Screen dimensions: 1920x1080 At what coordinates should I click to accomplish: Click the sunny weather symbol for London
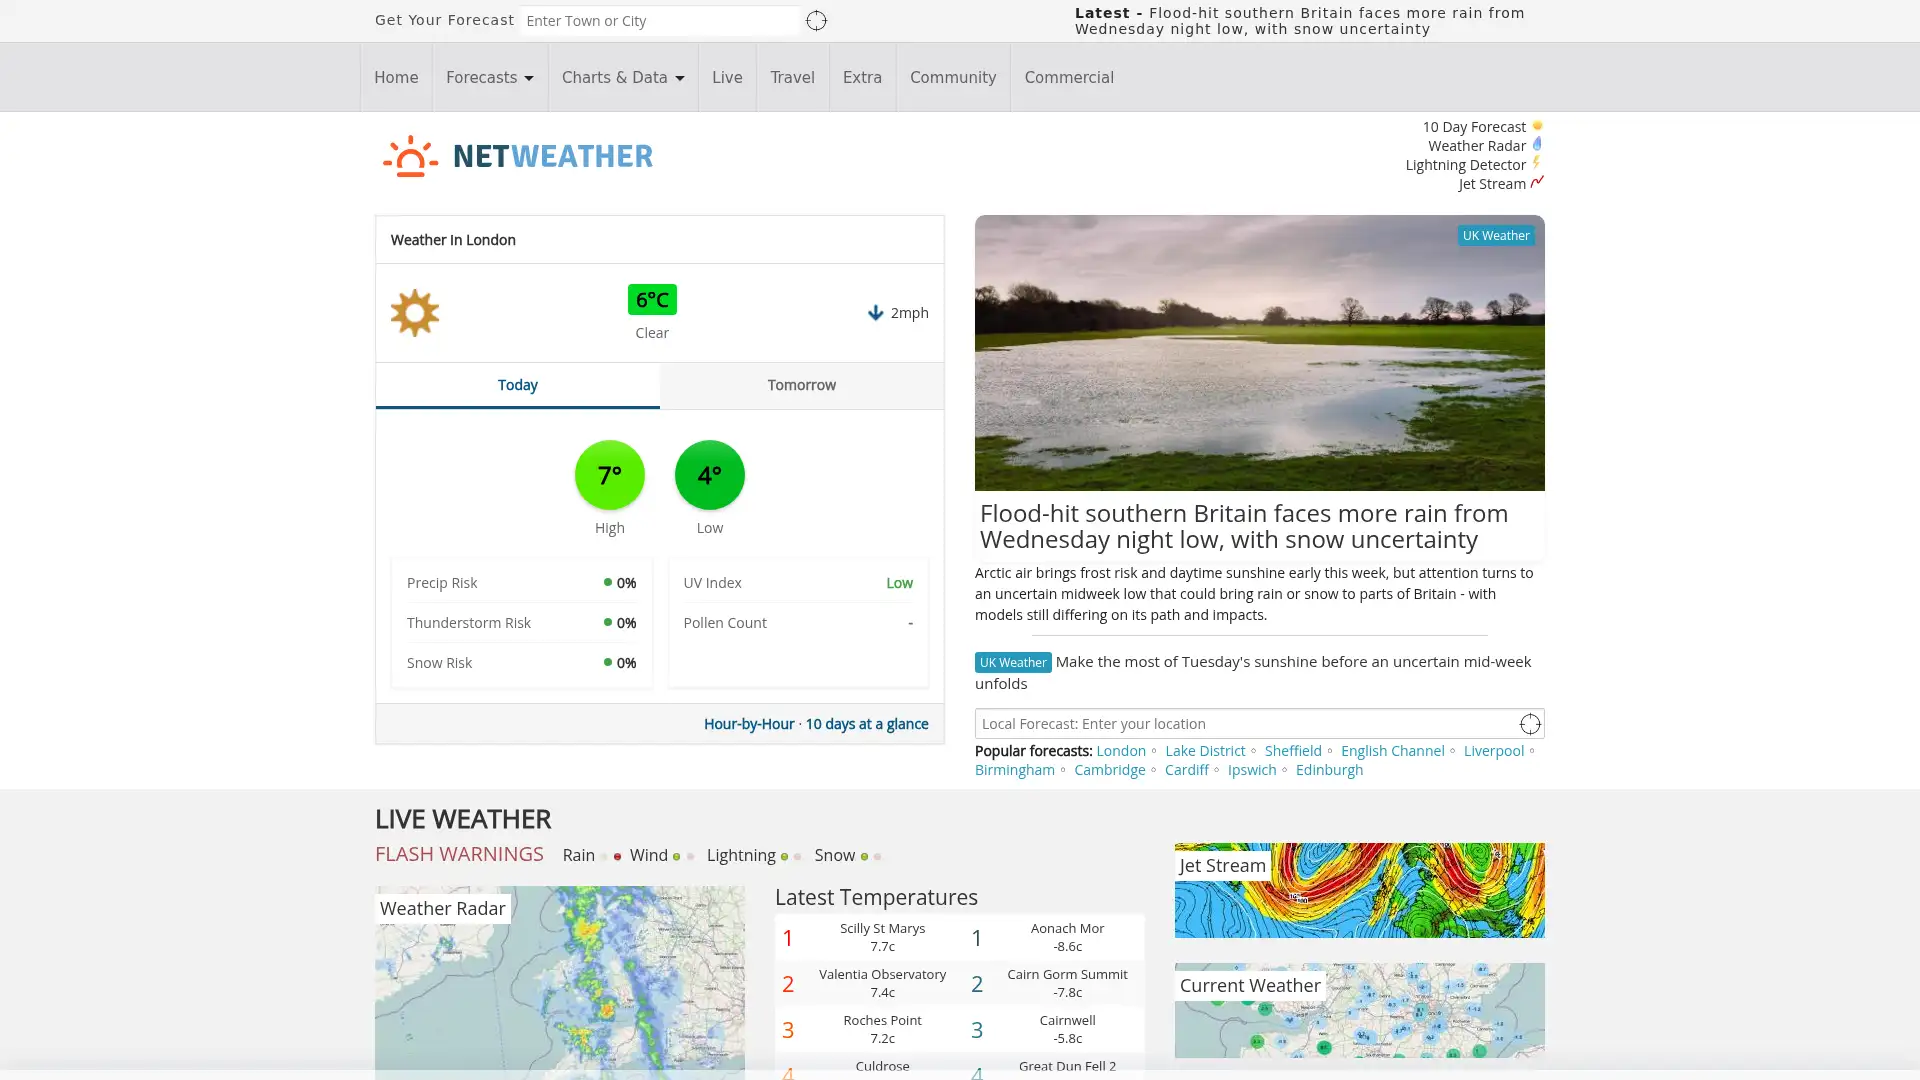(415, 312)
